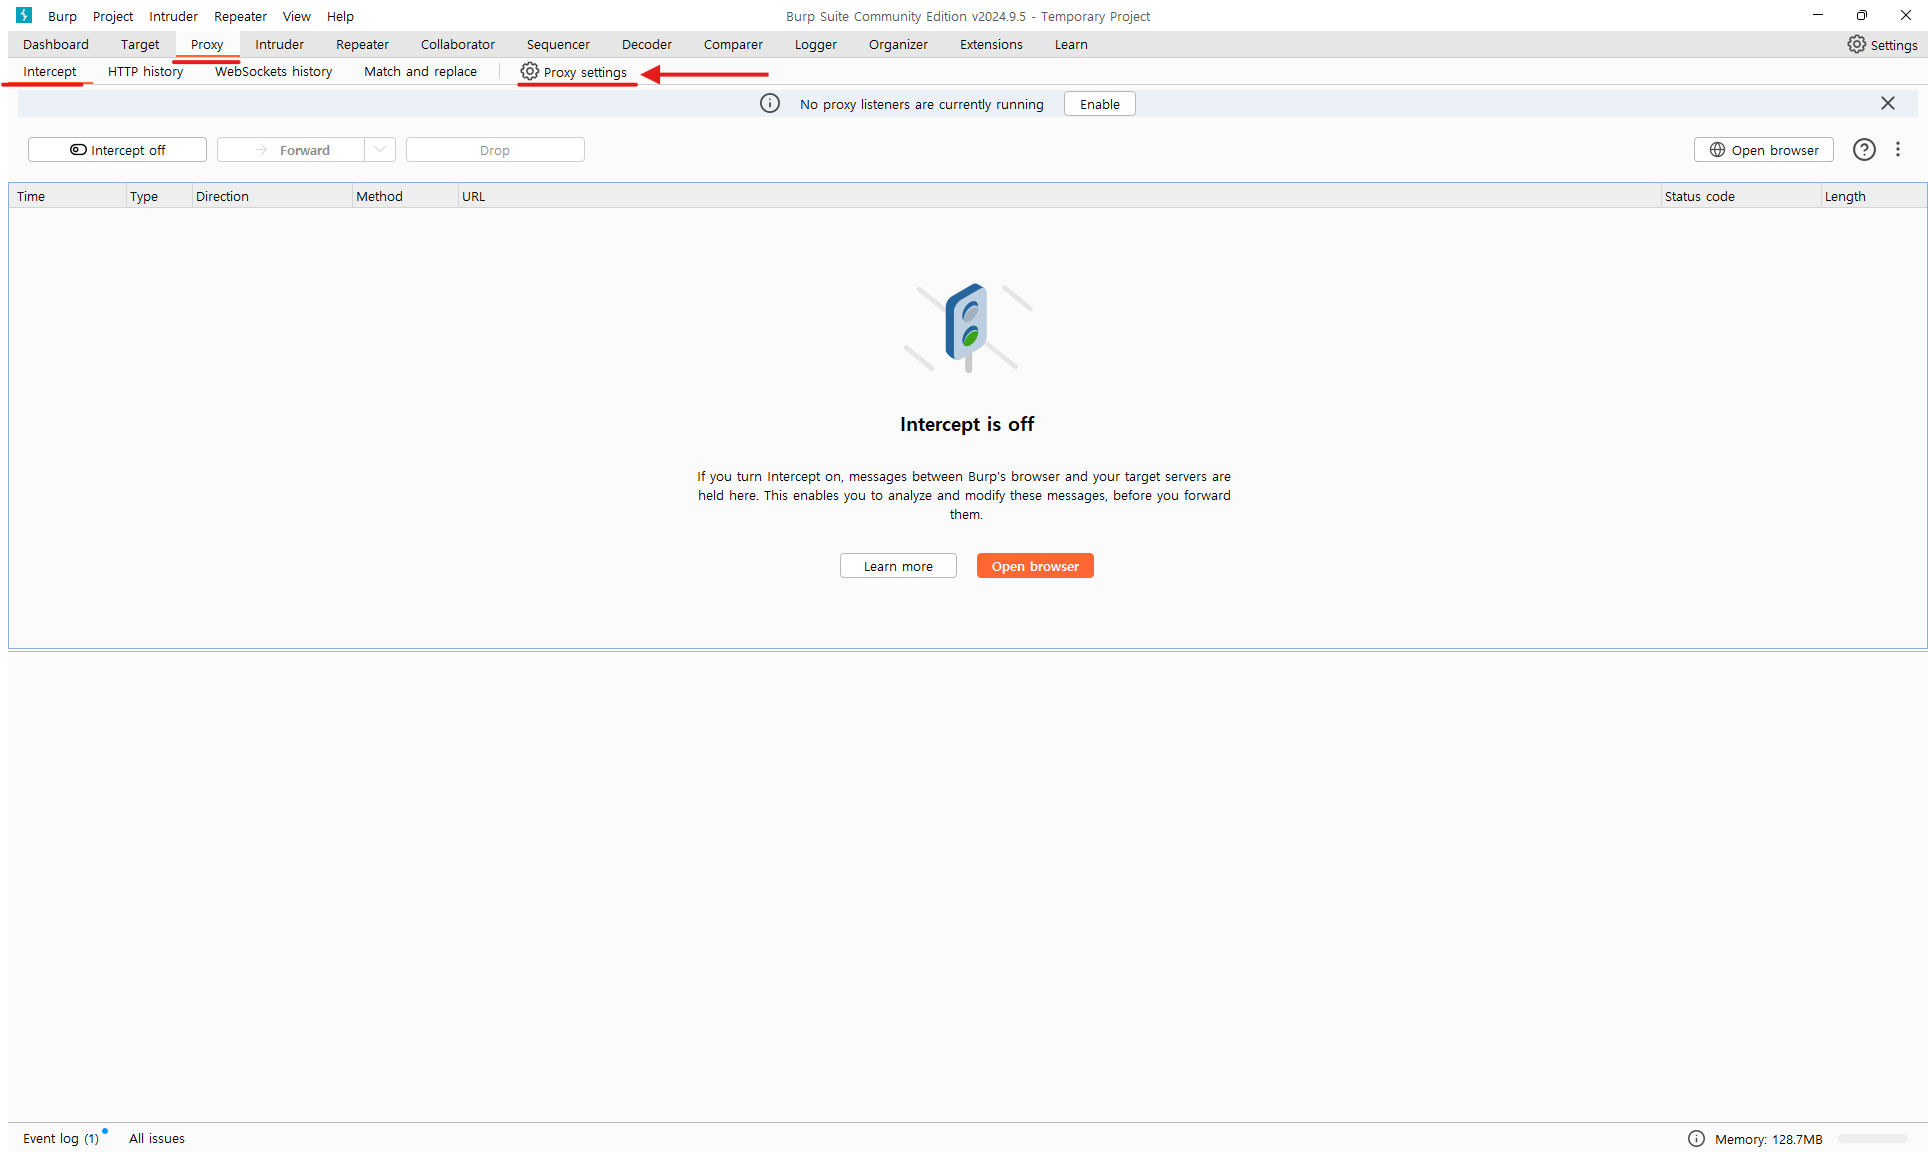Viewport: 1928px width, 1152px height.
Task: Click the Burp Suite logo icon
Action: click(x=24, y=16)
